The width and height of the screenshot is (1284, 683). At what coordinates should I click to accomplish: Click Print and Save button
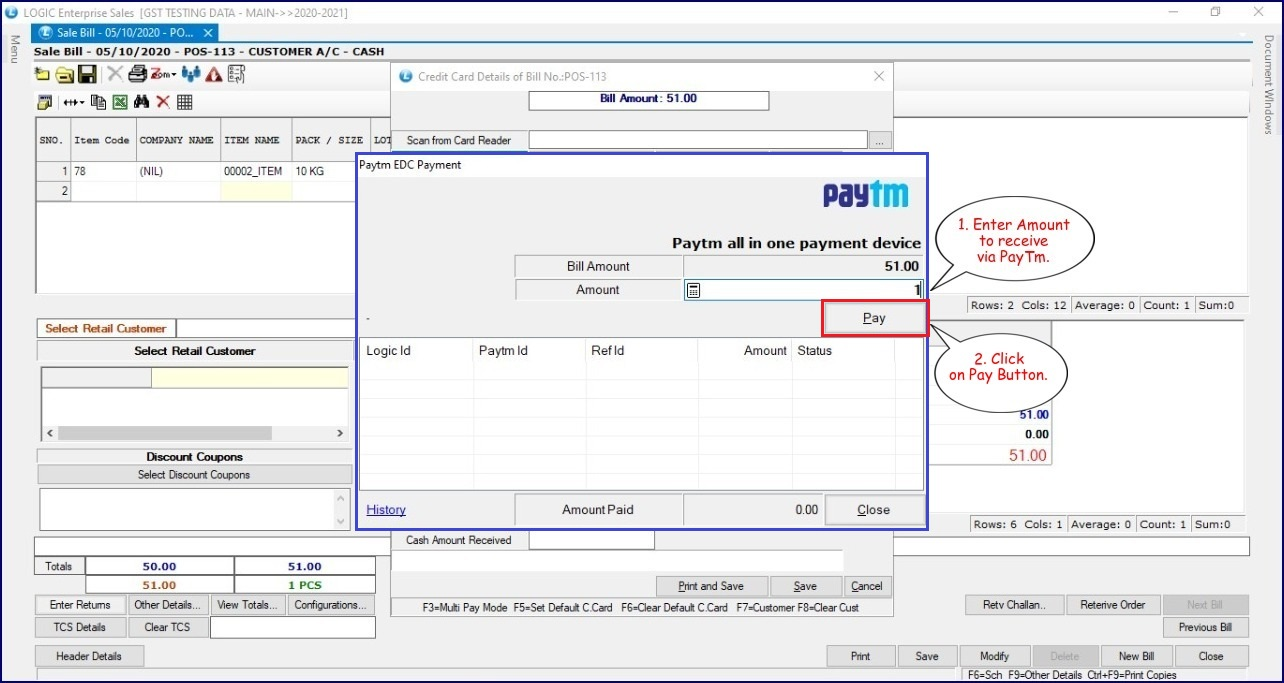[712, 586]
